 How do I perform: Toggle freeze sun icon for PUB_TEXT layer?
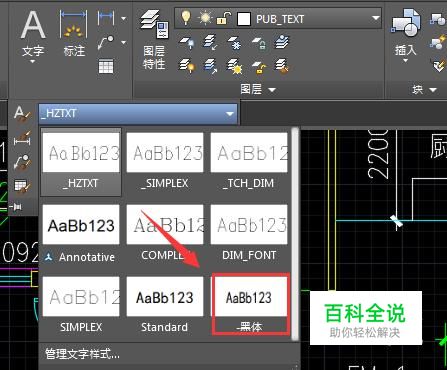(x=205, y=18)
